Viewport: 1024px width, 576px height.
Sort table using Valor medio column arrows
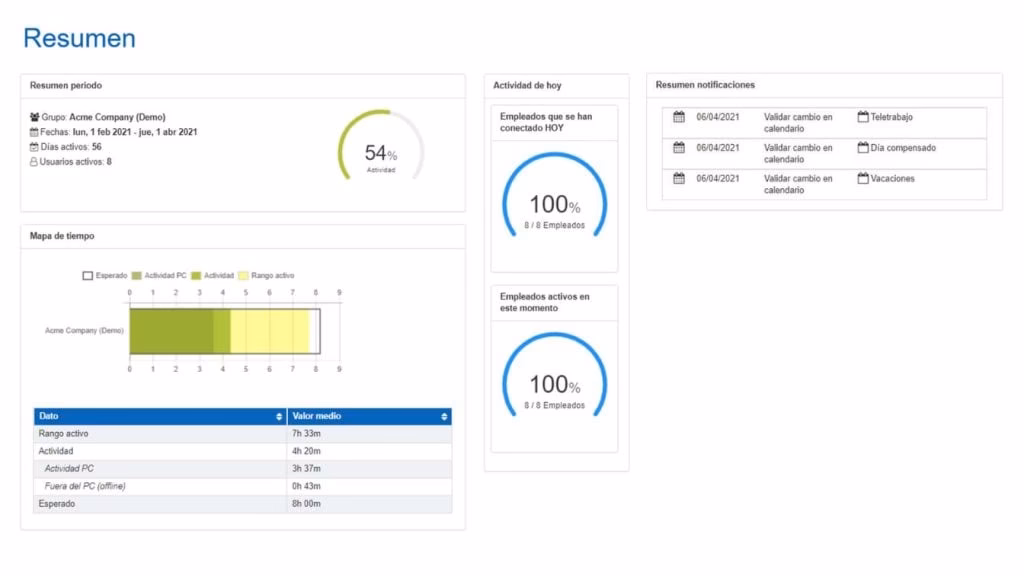click(444, 416)
